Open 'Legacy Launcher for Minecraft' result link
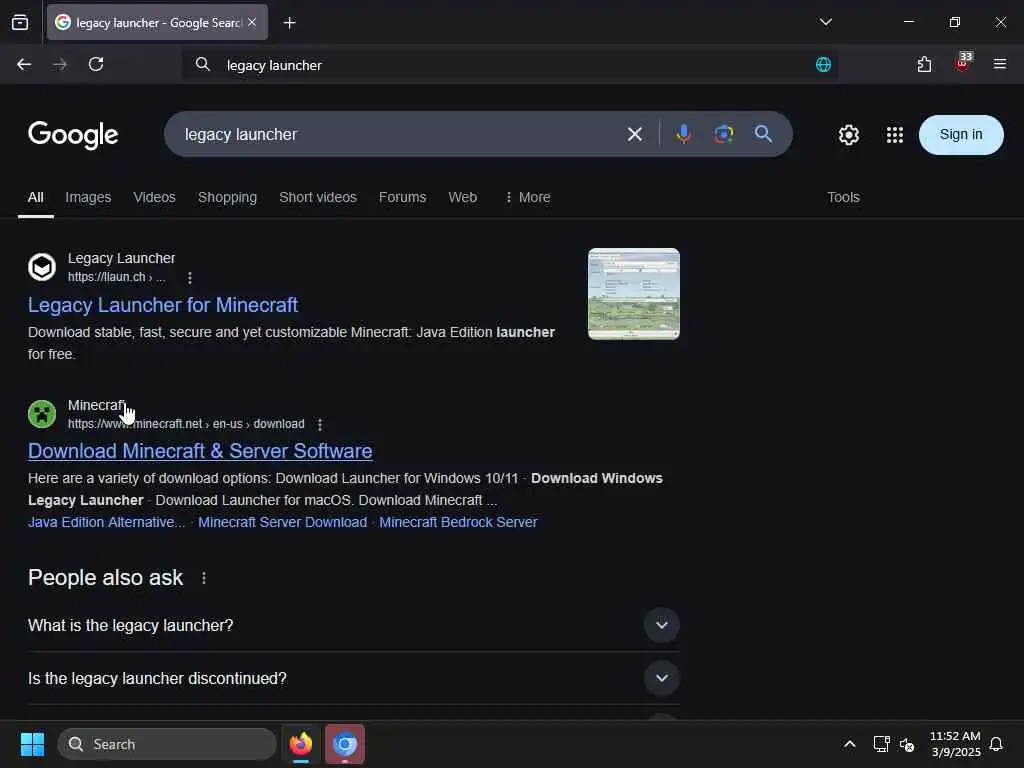This screenshot has height=768, width=1024. tap(163, 305)
